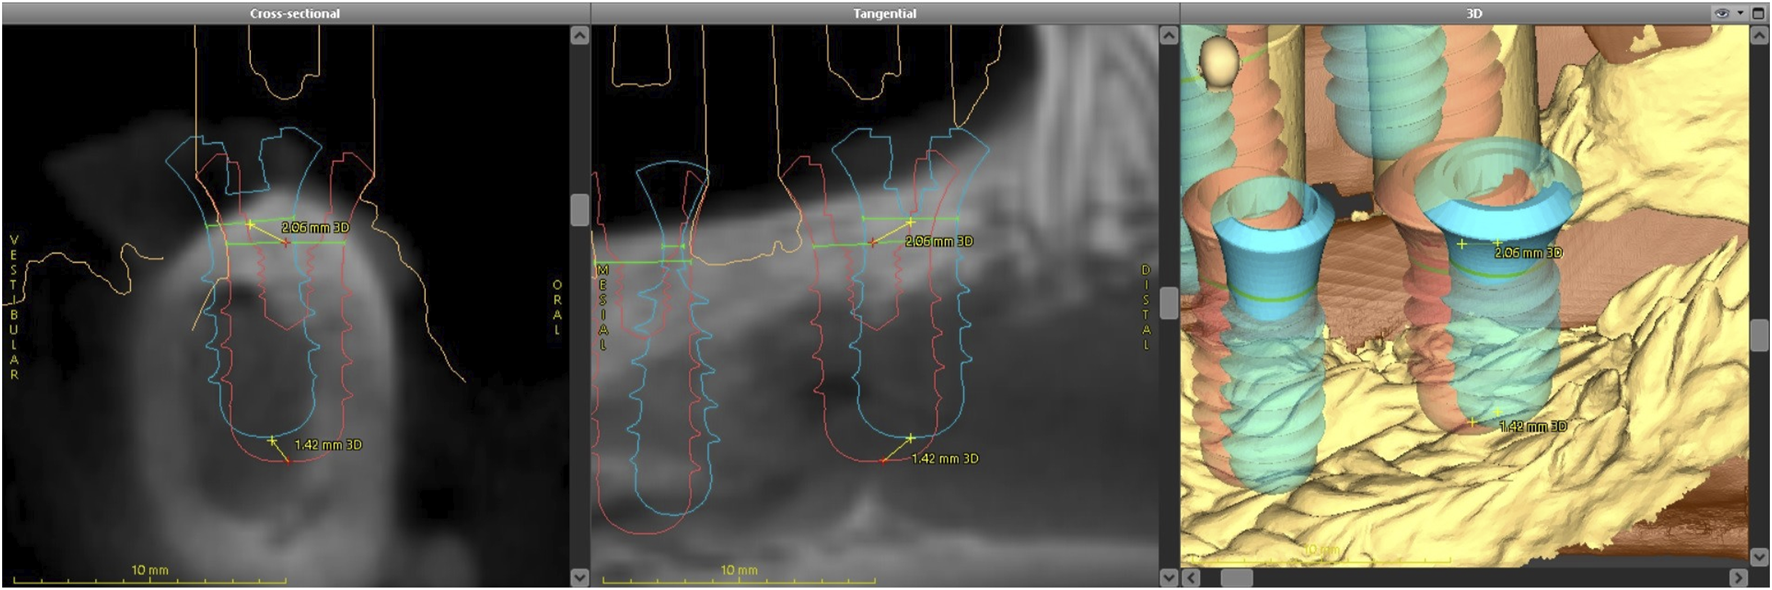Click the Cross-sectional vertical scrollbar thumb

(x=579, y=210)
